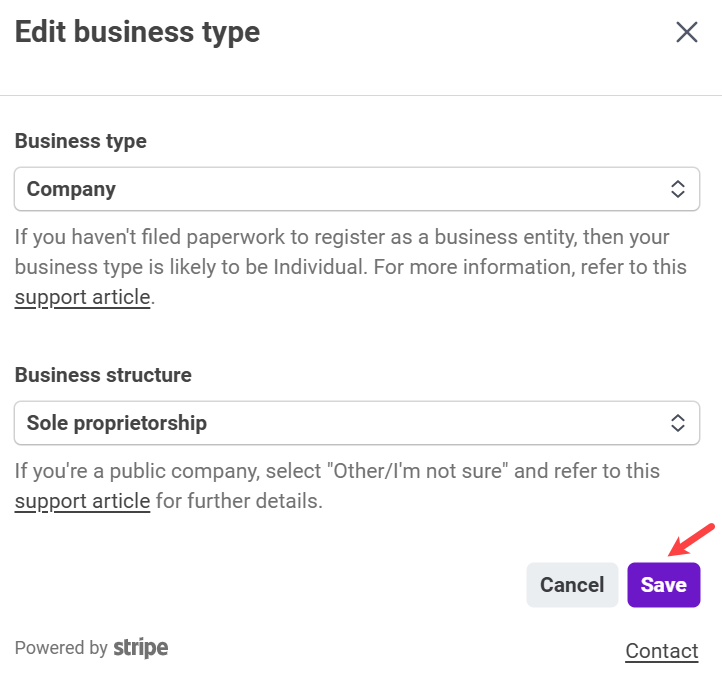The height and width of the screenshot is (676, 722).
Task: Select the "Company" value text
Action: click(x=71, y=189)
